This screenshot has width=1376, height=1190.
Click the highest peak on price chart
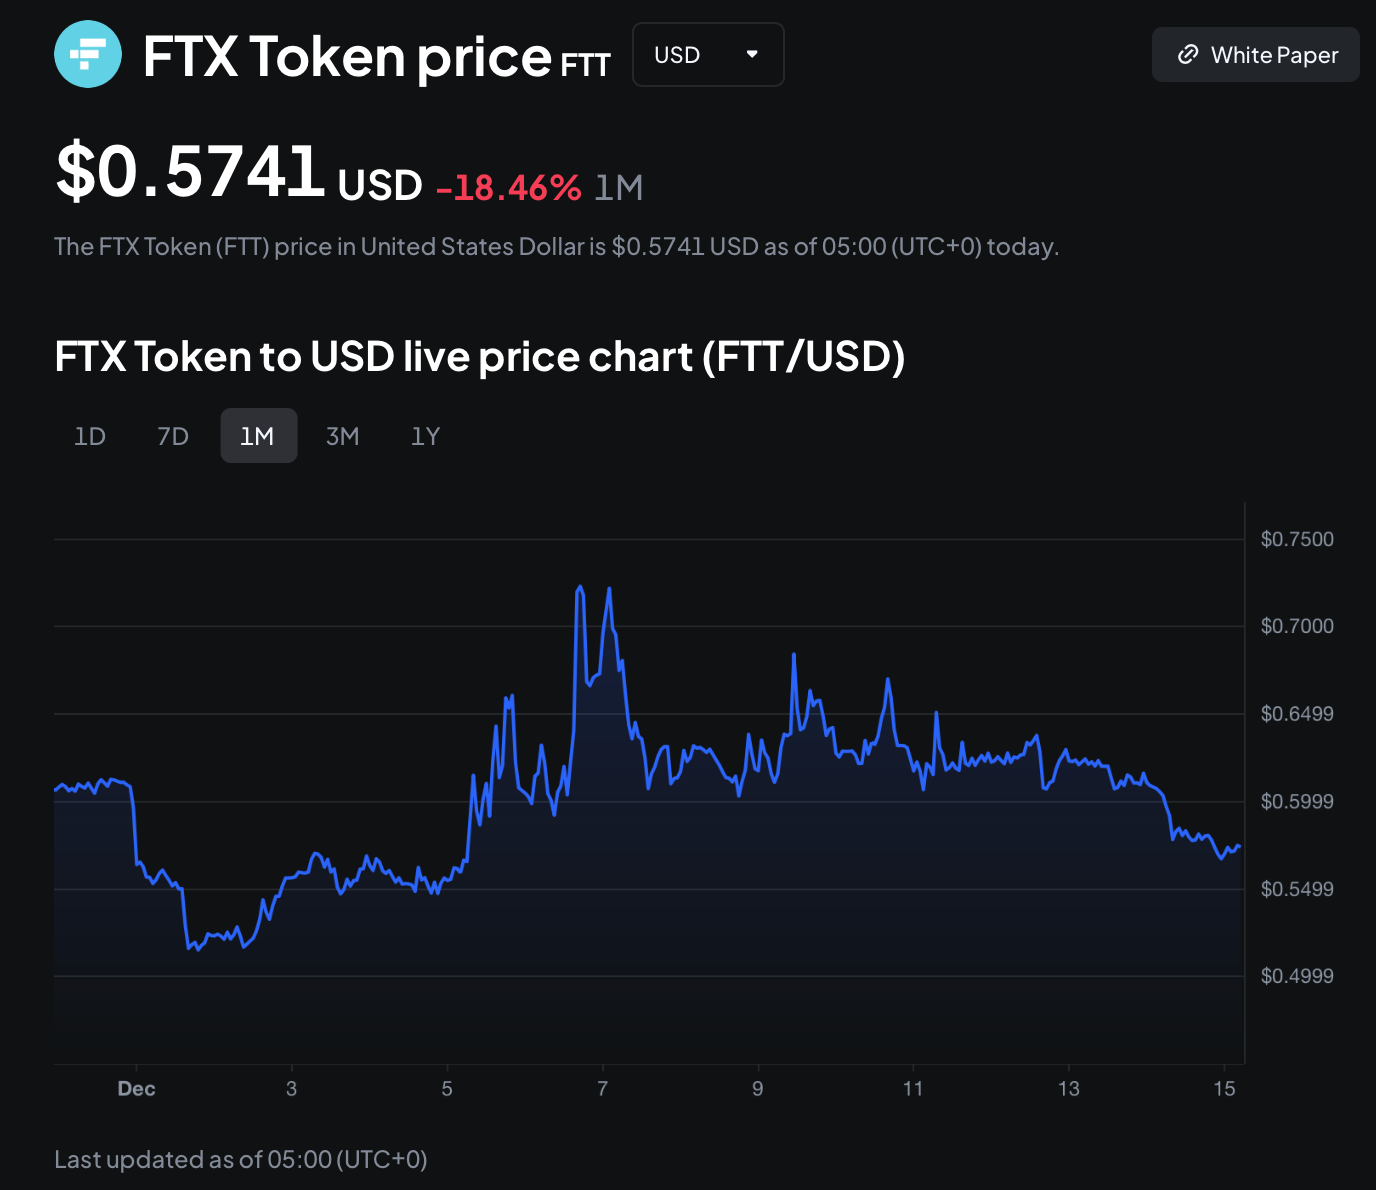[580, 588]
